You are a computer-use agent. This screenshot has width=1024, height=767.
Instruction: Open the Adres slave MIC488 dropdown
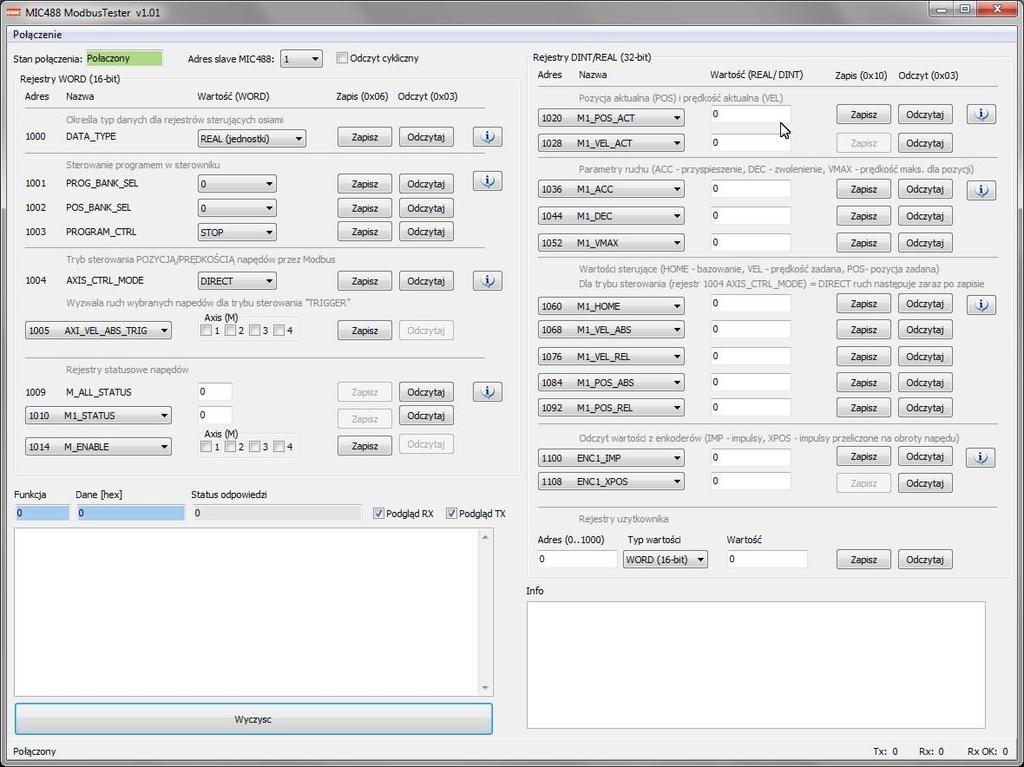tap(301, 59)
